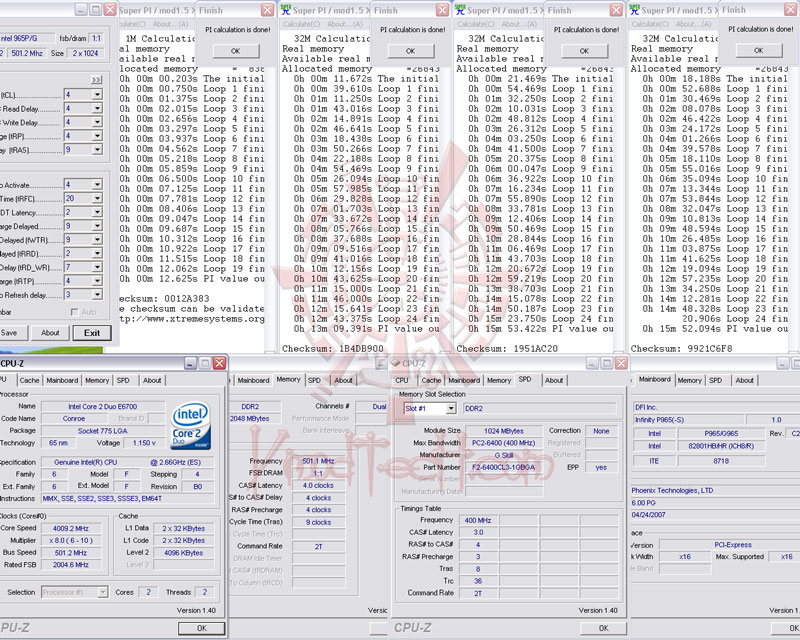Open the tWTR dropdown in MemSet
The image size is (800, 640).
click(97, 239)
